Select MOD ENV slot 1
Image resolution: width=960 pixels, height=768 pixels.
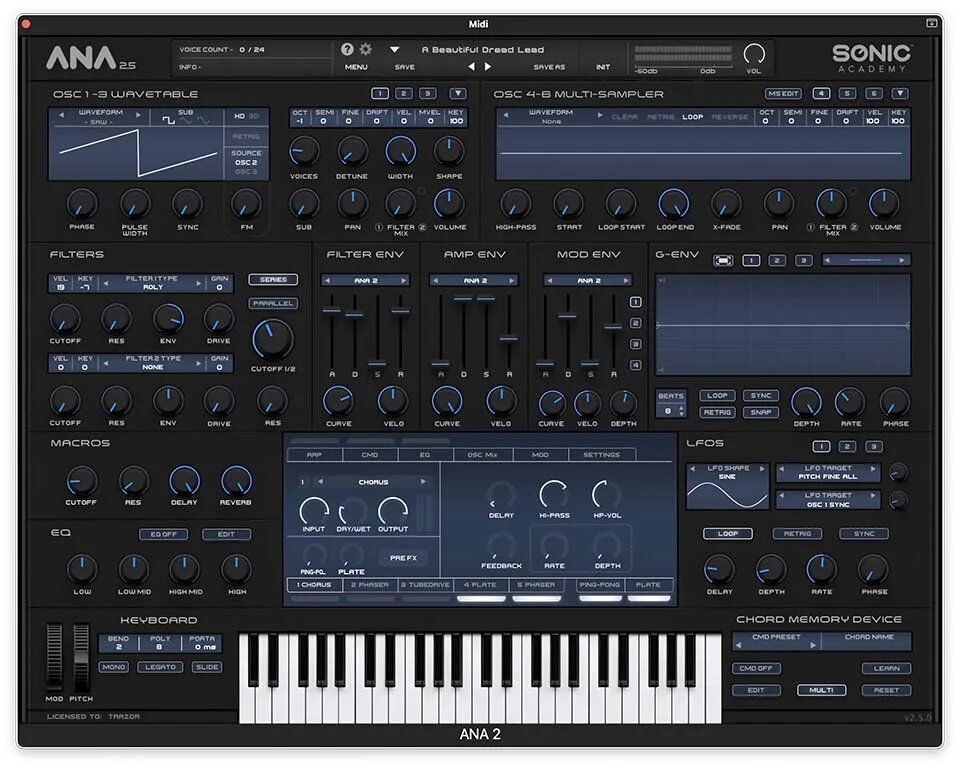click(636, 302)
